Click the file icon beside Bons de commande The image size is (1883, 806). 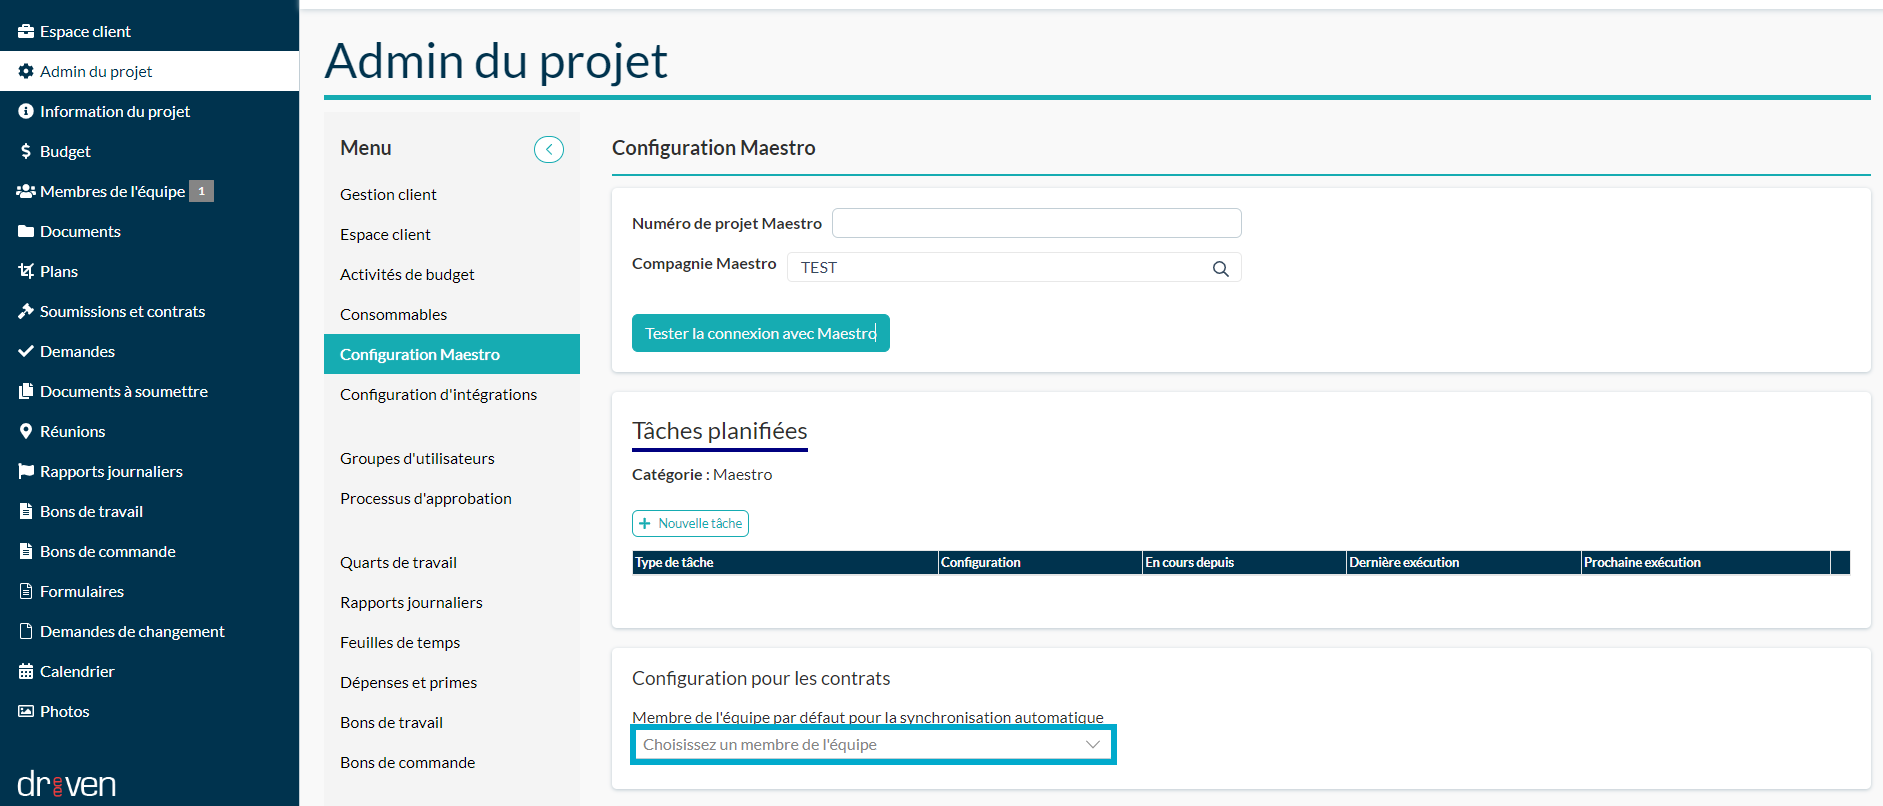coord(26,551)
